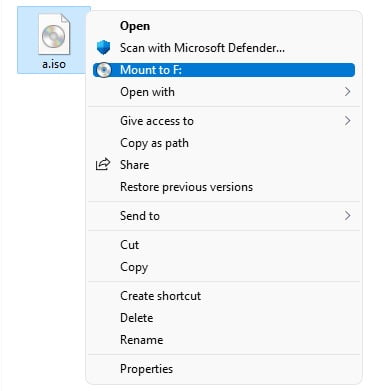Image resolution: width=383 pixels, height=391 pixels.
Task: Select Give access to entry
Action: [224, 121]
